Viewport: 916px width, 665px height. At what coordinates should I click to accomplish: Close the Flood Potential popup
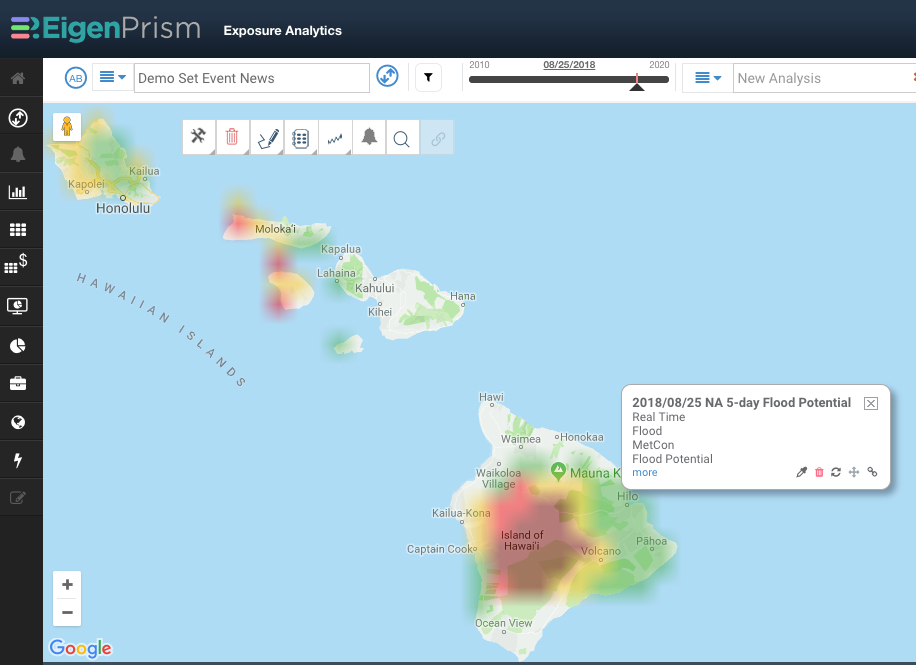870,403
